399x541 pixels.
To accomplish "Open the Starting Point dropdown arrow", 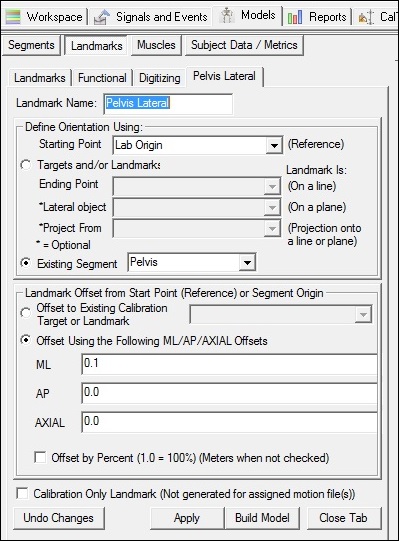I will 274,146.
